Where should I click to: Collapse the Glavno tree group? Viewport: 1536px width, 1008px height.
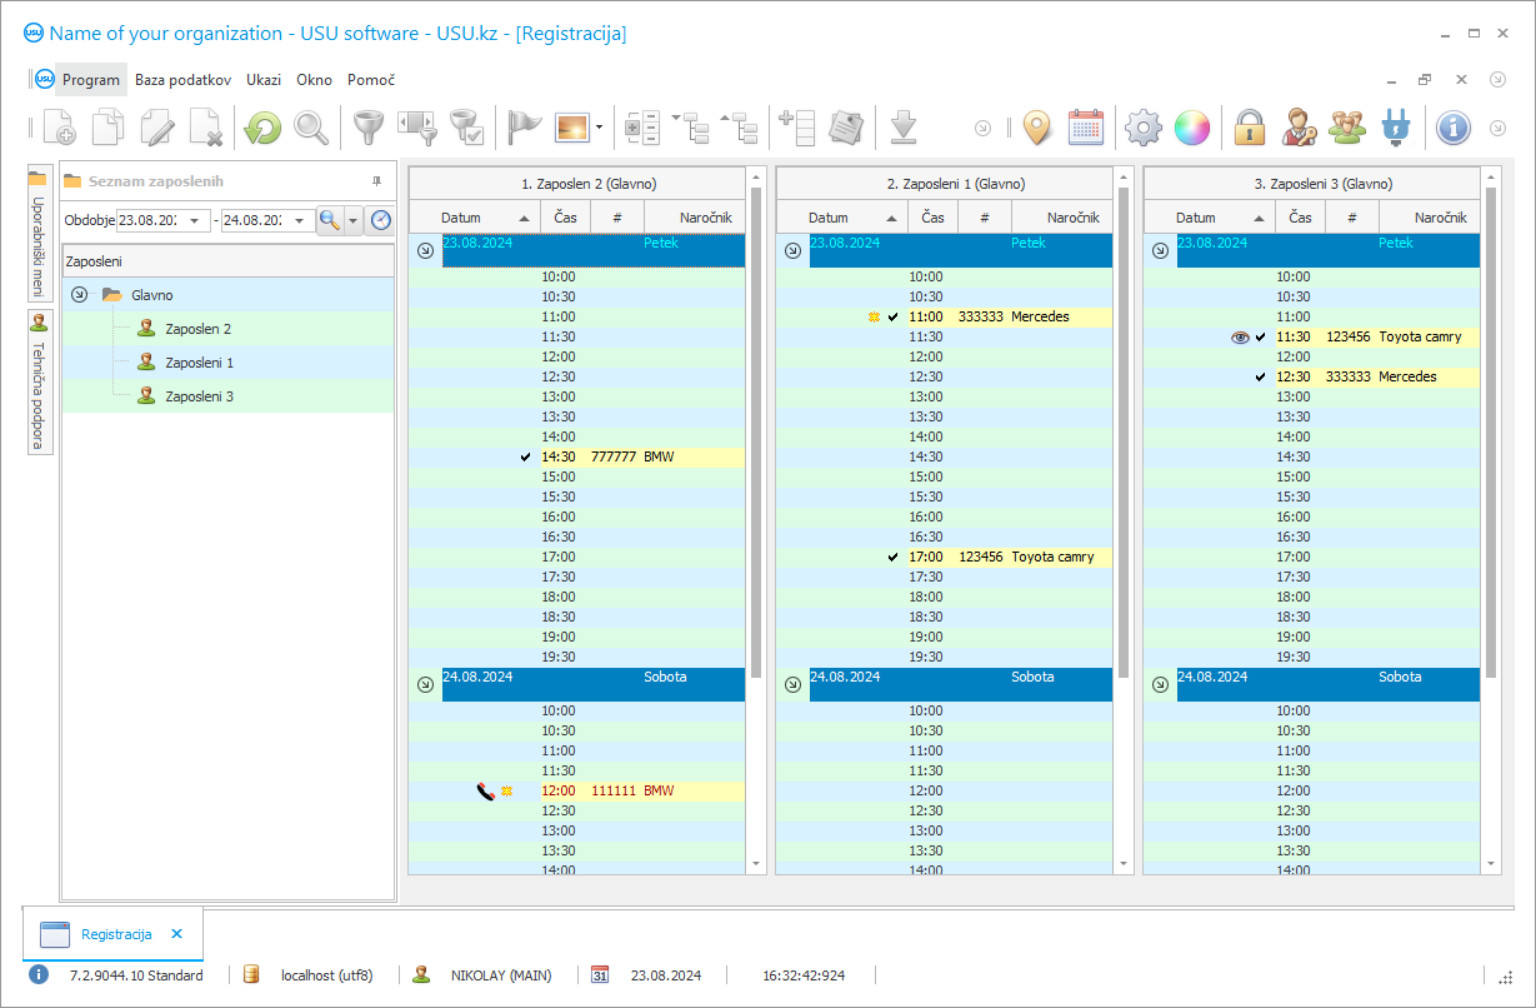[80, 295]
